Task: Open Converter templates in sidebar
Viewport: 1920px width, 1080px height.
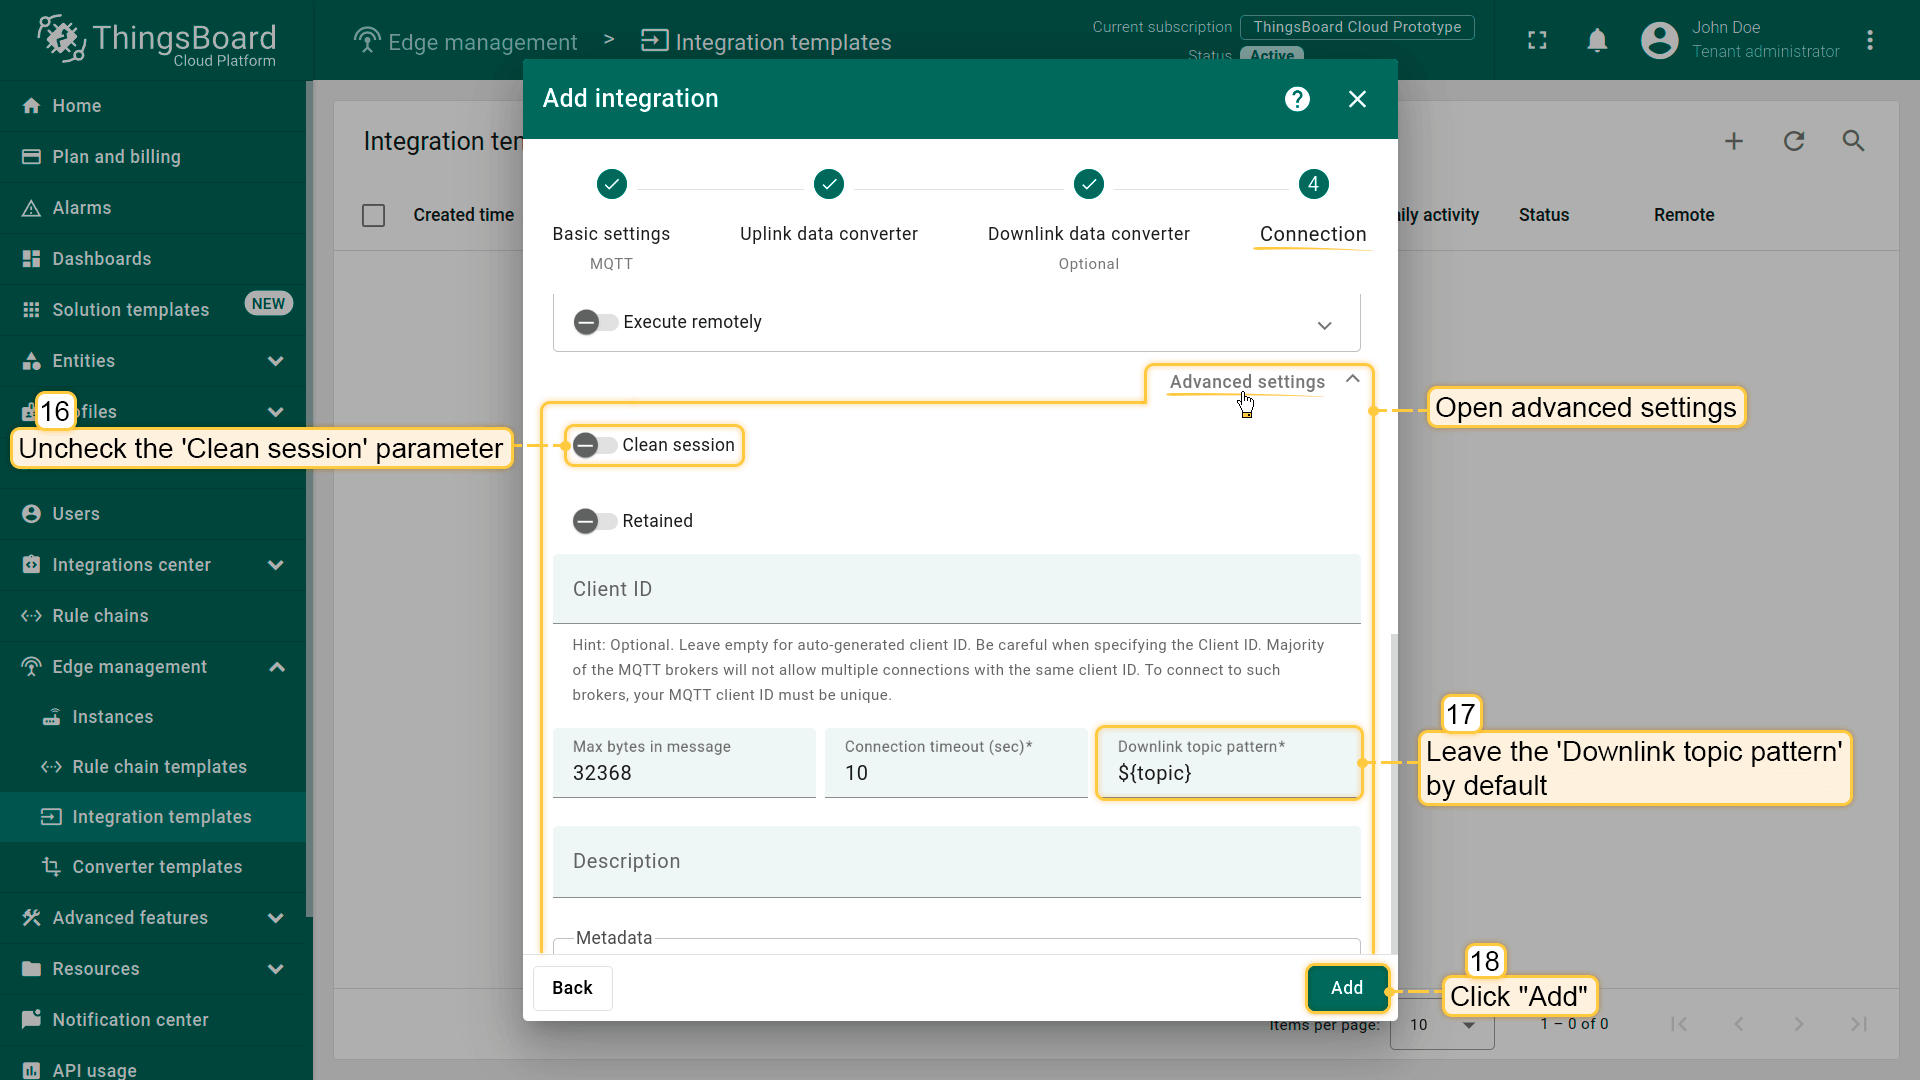Action: 157,867
